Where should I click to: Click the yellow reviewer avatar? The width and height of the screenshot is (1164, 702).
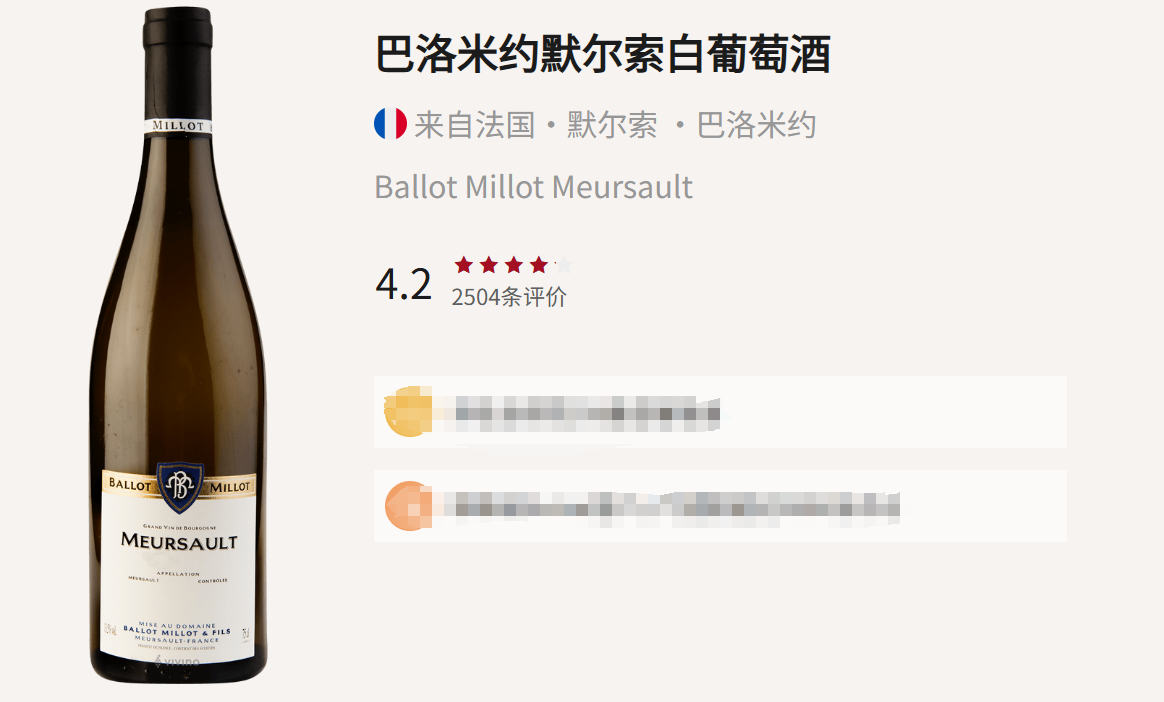click(408, 411)
